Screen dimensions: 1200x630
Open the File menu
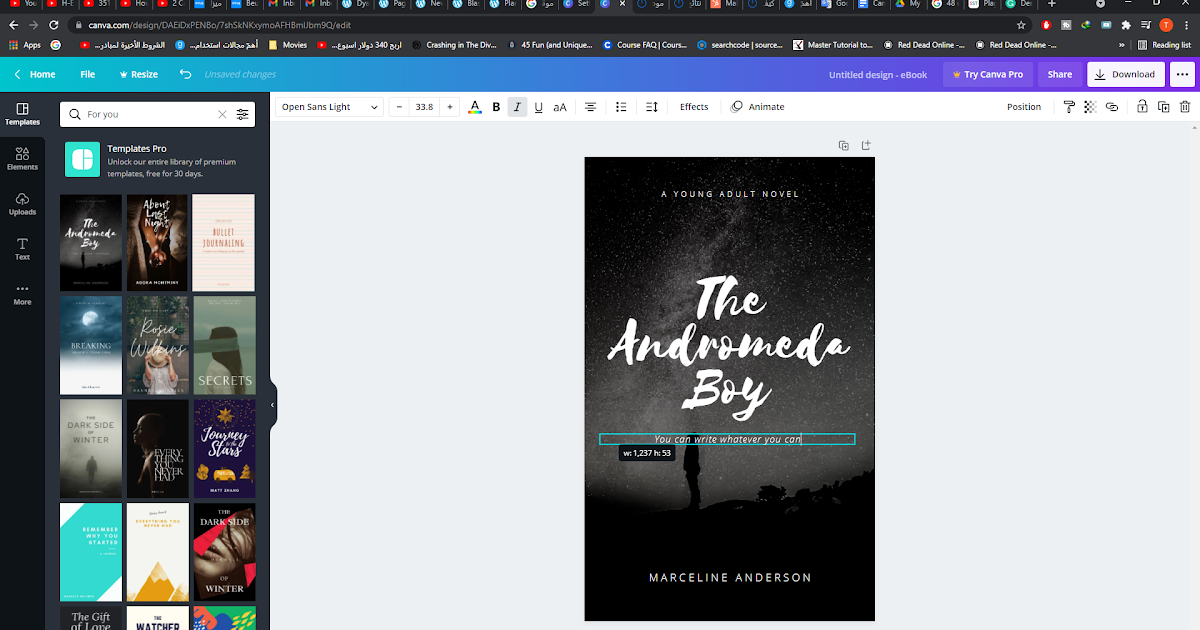[x=88, y=74]
